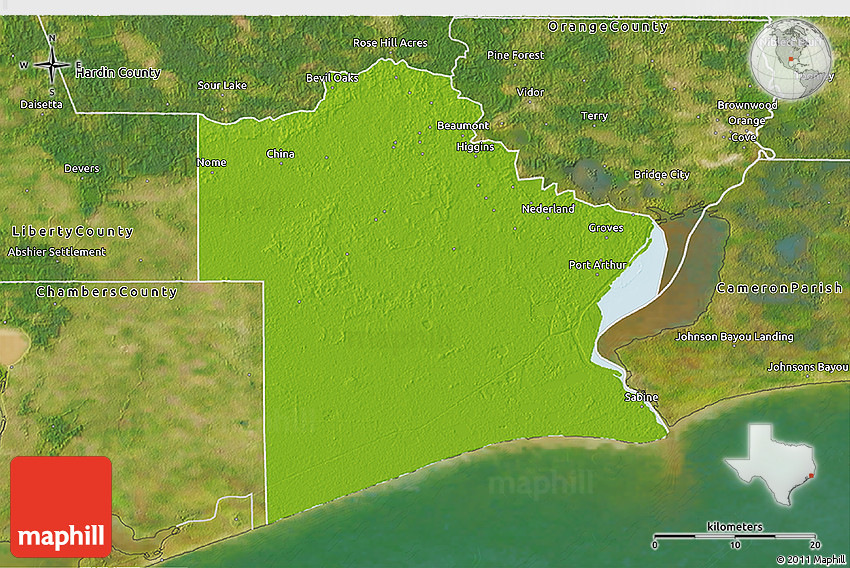This screenshot has height=568, width=850.
Task: Click the red marker on Texas inset
Action: click(811, 475)
